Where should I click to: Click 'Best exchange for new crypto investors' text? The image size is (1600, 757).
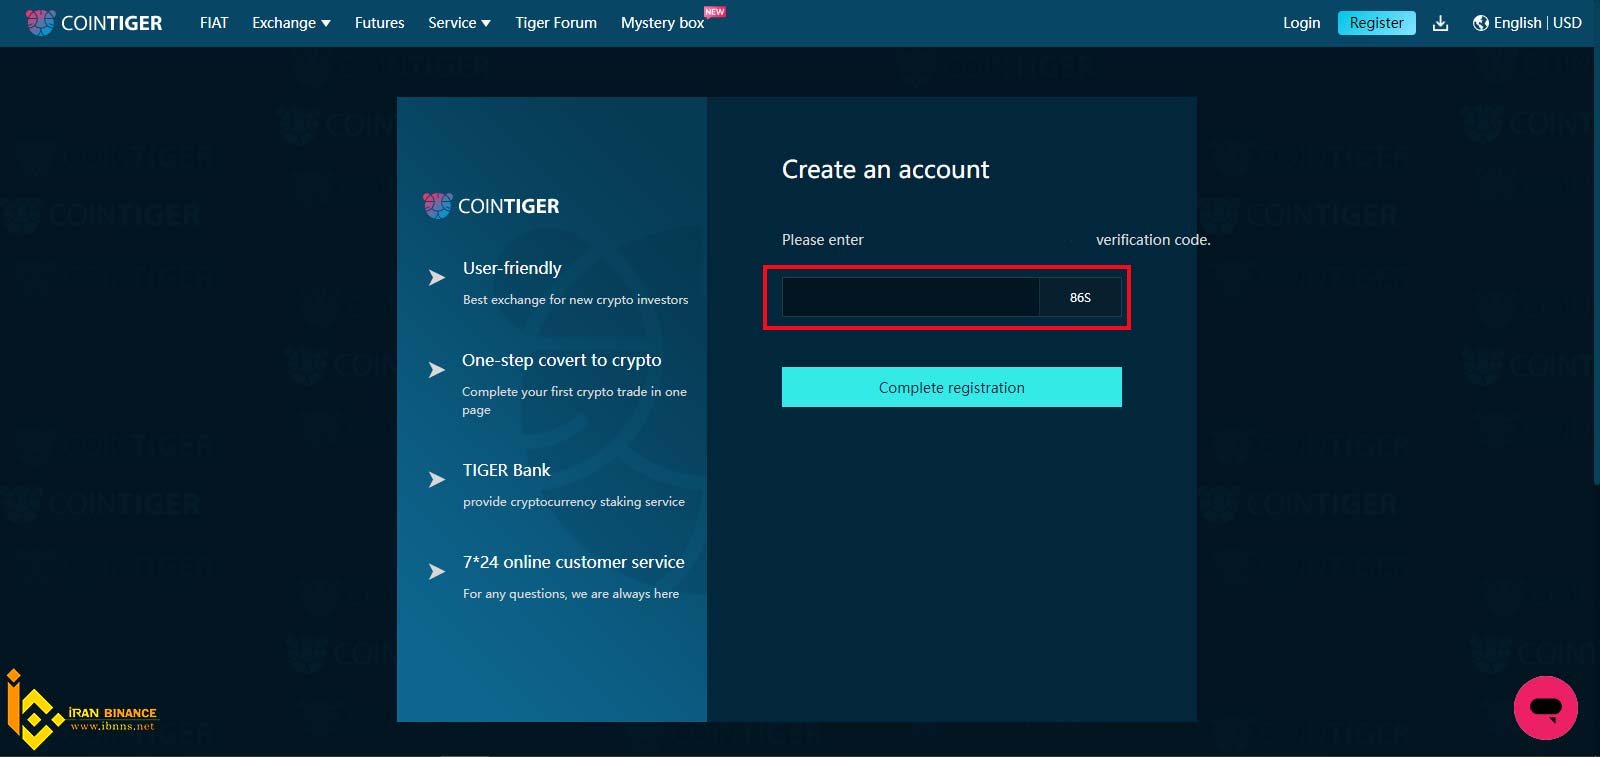point(575,300)
